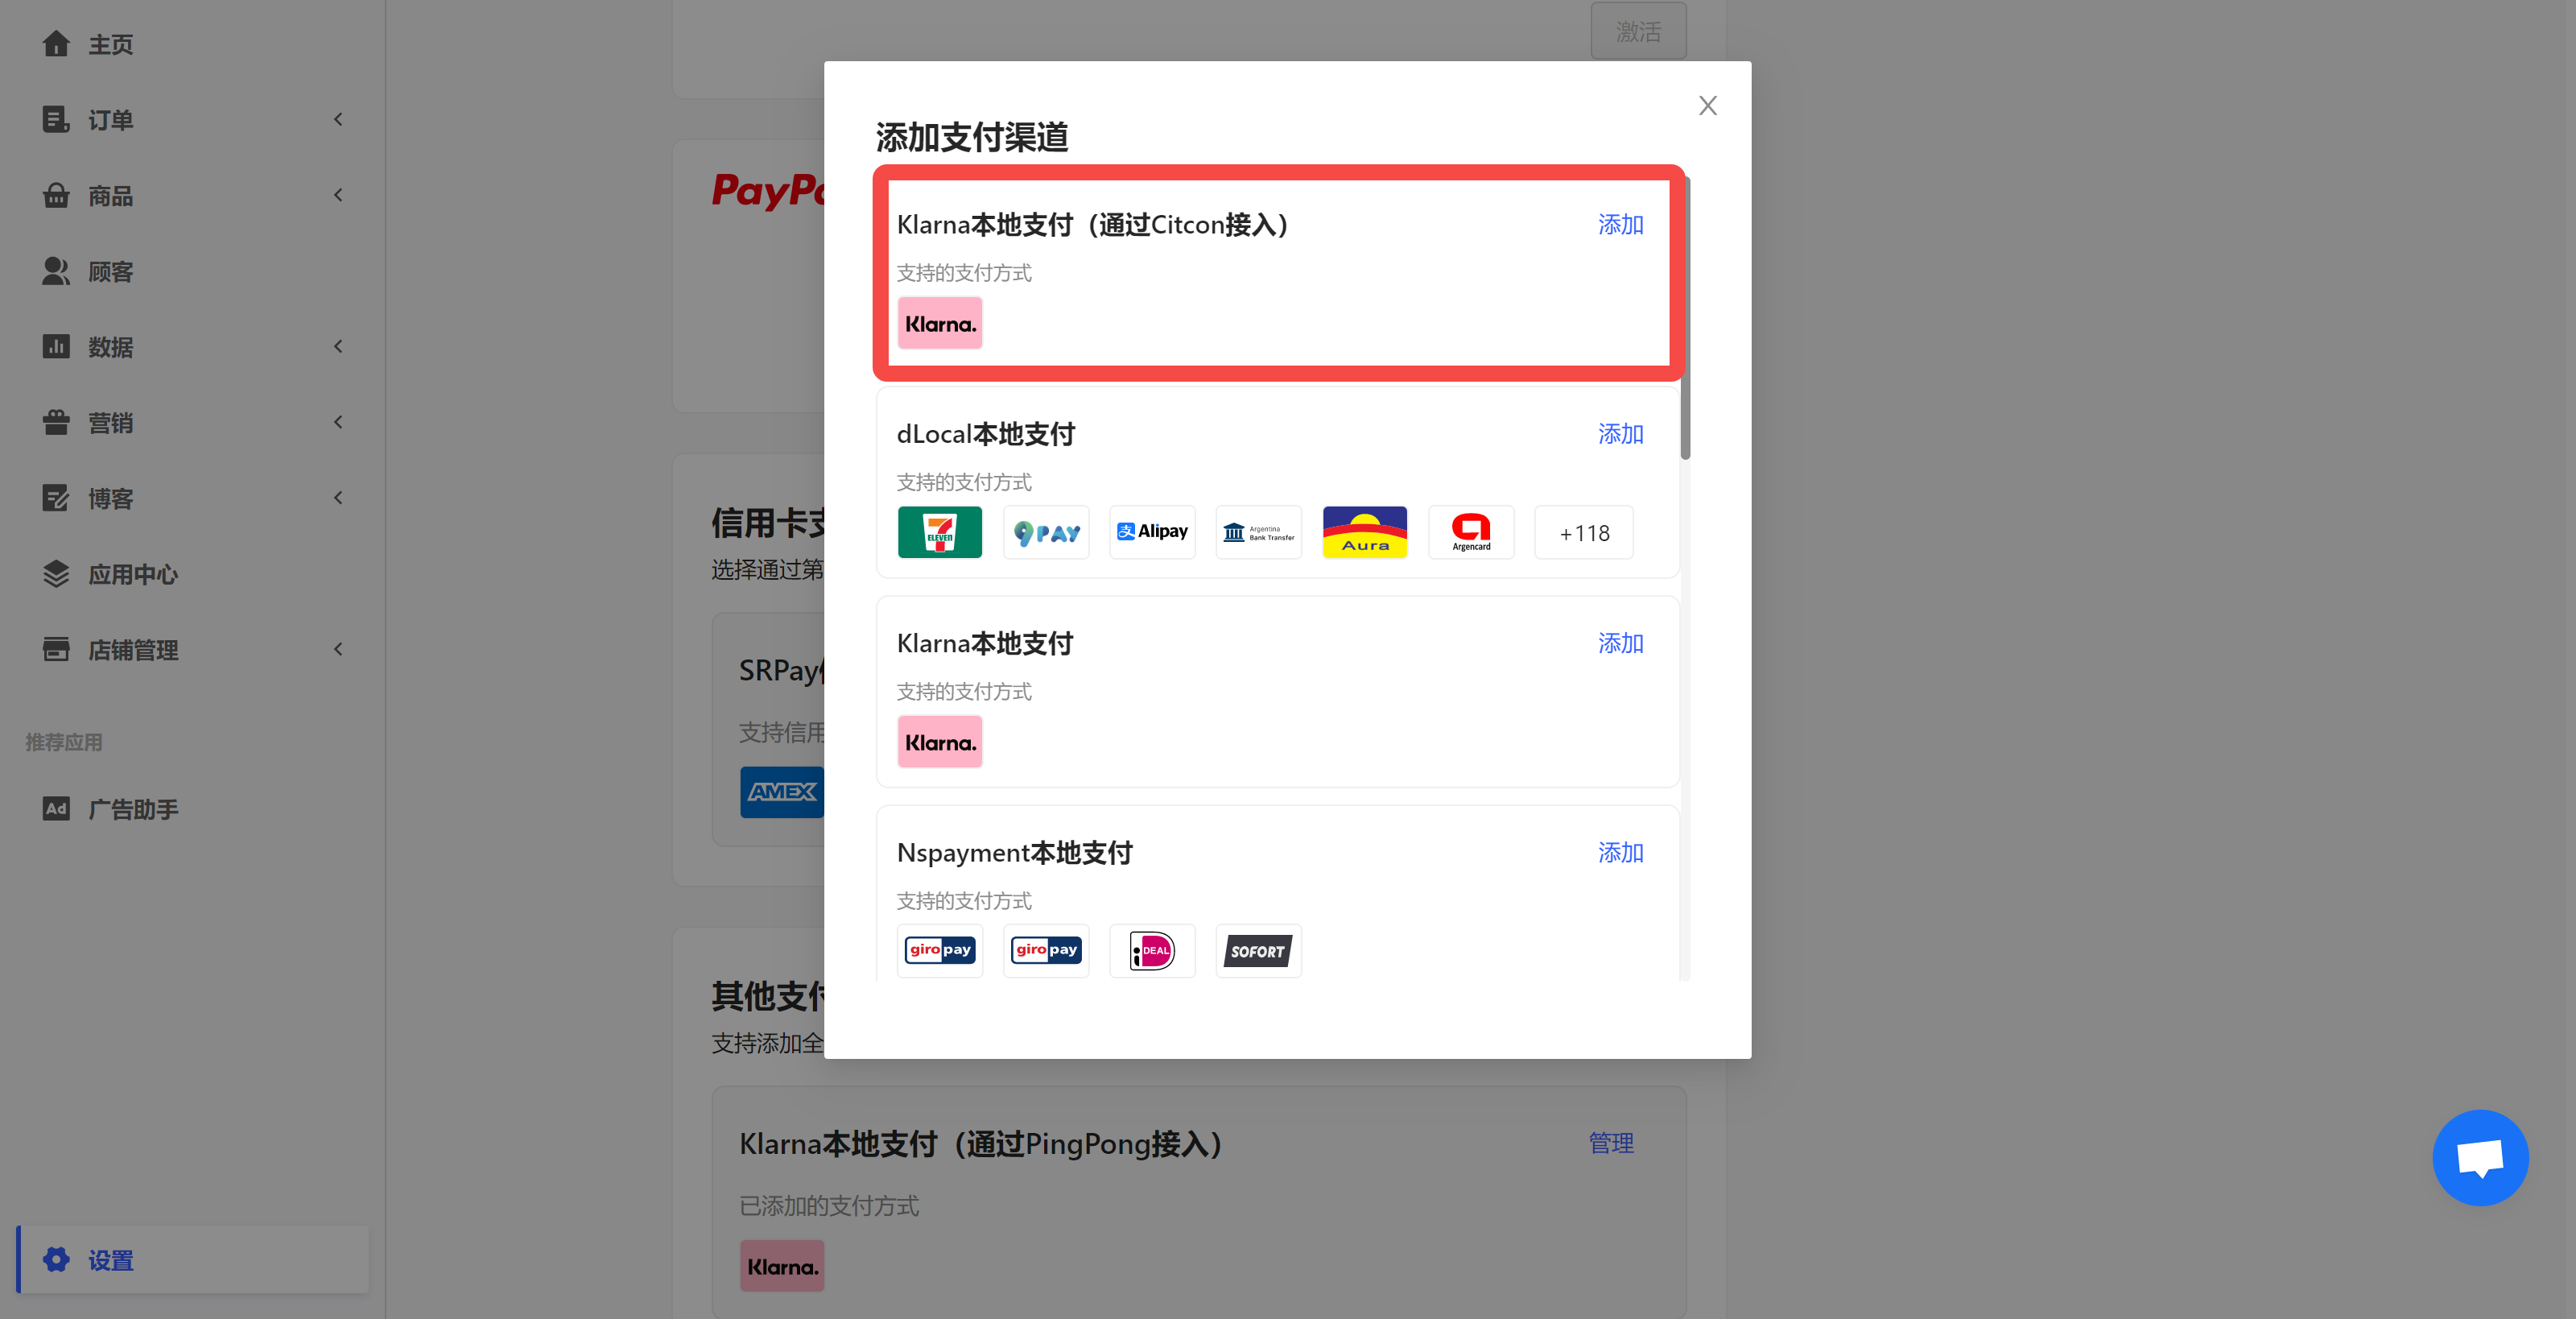Add dLocal本地支付 channel
The height and width of the screenshot is (1319, 2576).
point(1620,434)
